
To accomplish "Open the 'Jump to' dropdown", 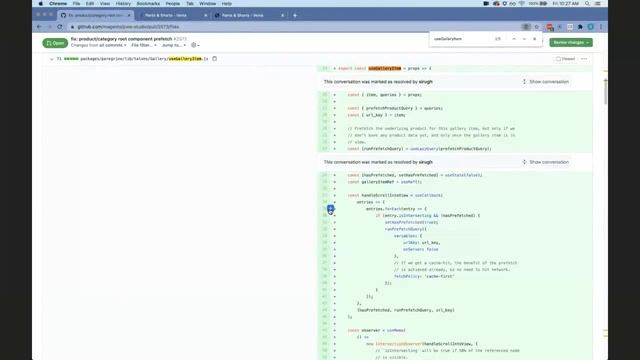I will 174,45.
